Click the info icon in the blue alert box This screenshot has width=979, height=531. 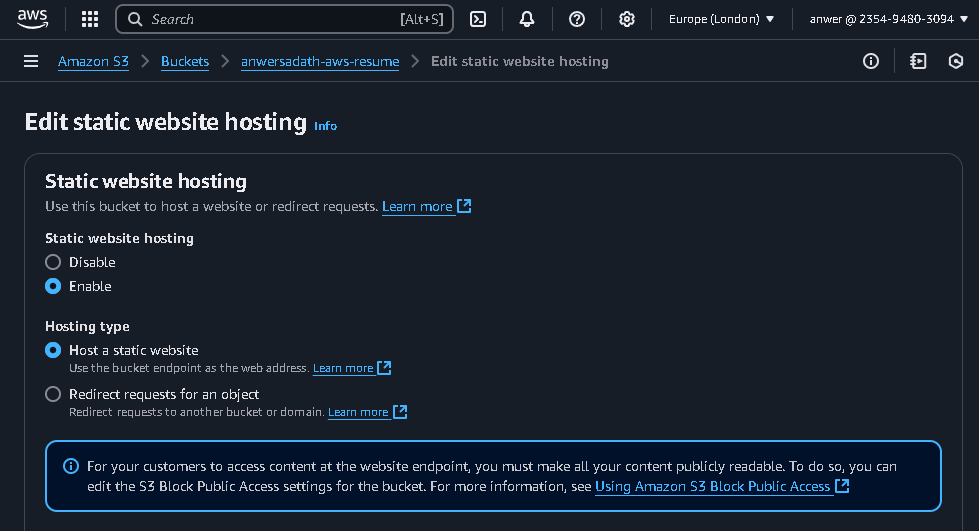point(71,466)
